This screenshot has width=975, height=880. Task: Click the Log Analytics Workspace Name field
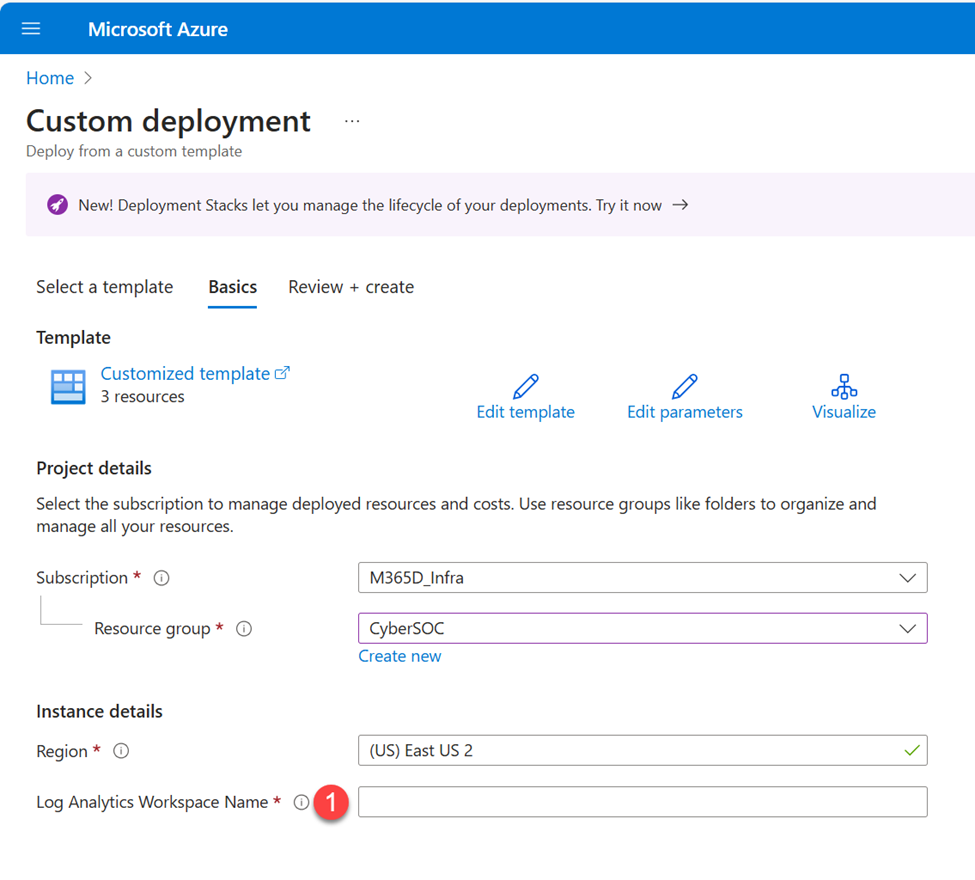pos(642,802)
